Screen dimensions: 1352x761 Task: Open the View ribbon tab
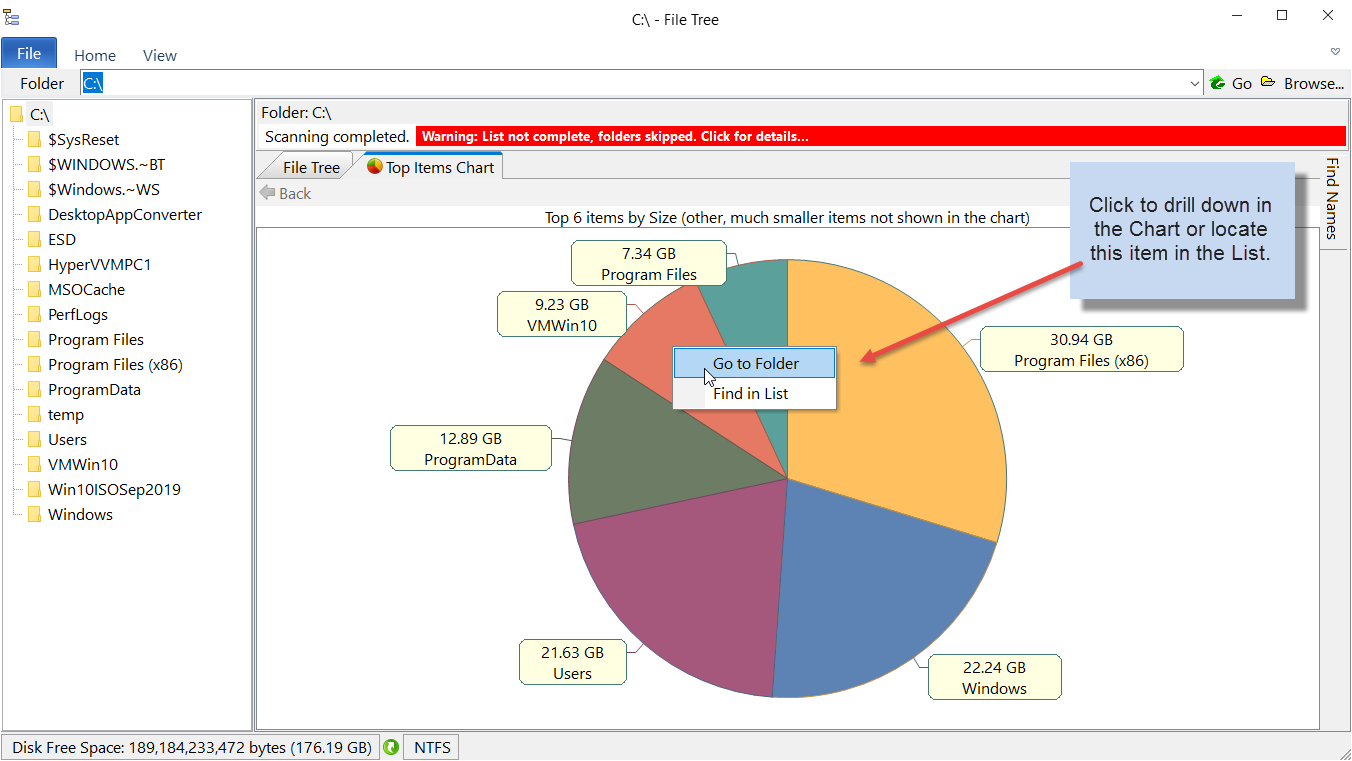(160, 56)
